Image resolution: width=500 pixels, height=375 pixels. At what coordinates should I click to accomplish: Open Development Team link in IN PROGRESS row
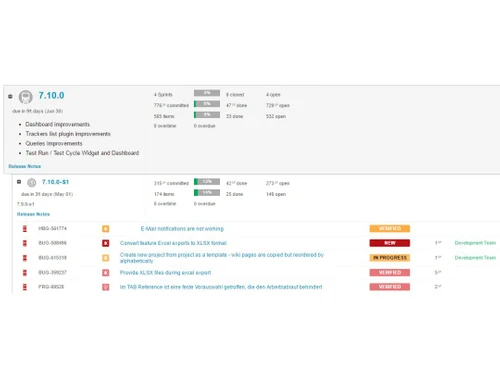click(475, 258)
